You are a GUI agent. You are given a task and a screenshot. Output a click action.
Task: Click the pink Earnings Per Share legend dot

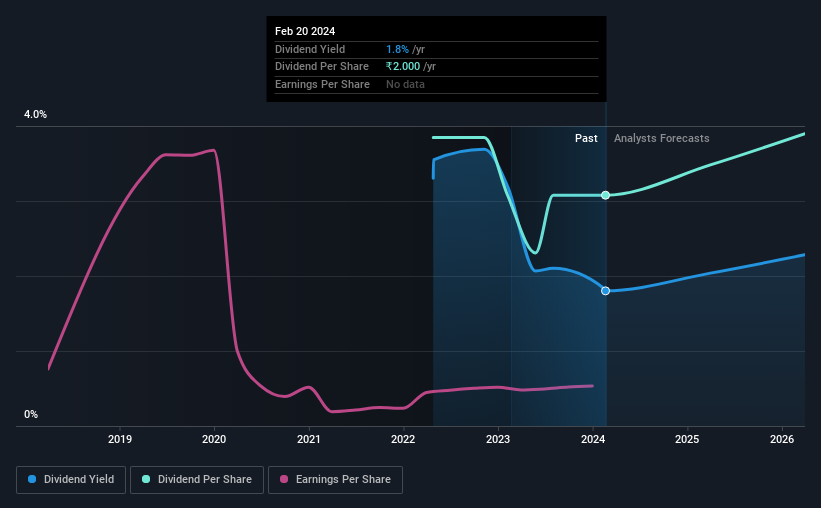pyautogui.click(x=284, y=479)
